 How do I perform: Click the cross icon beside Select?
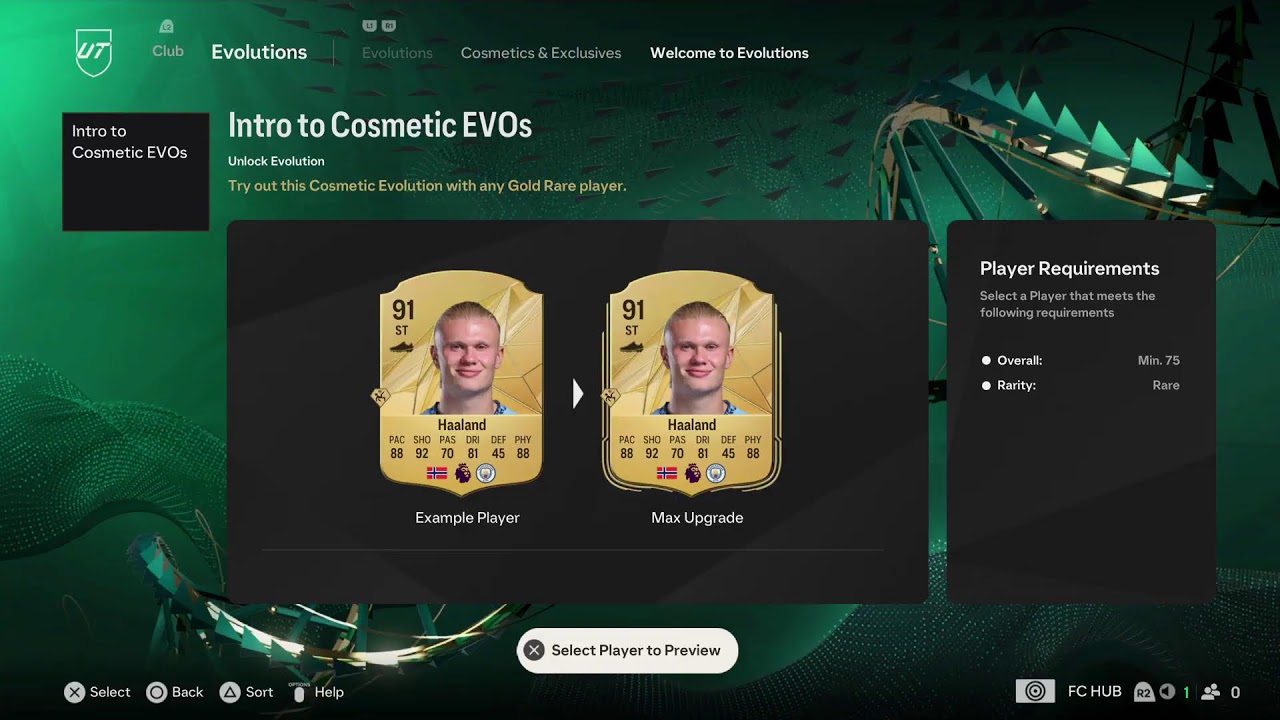74,692
